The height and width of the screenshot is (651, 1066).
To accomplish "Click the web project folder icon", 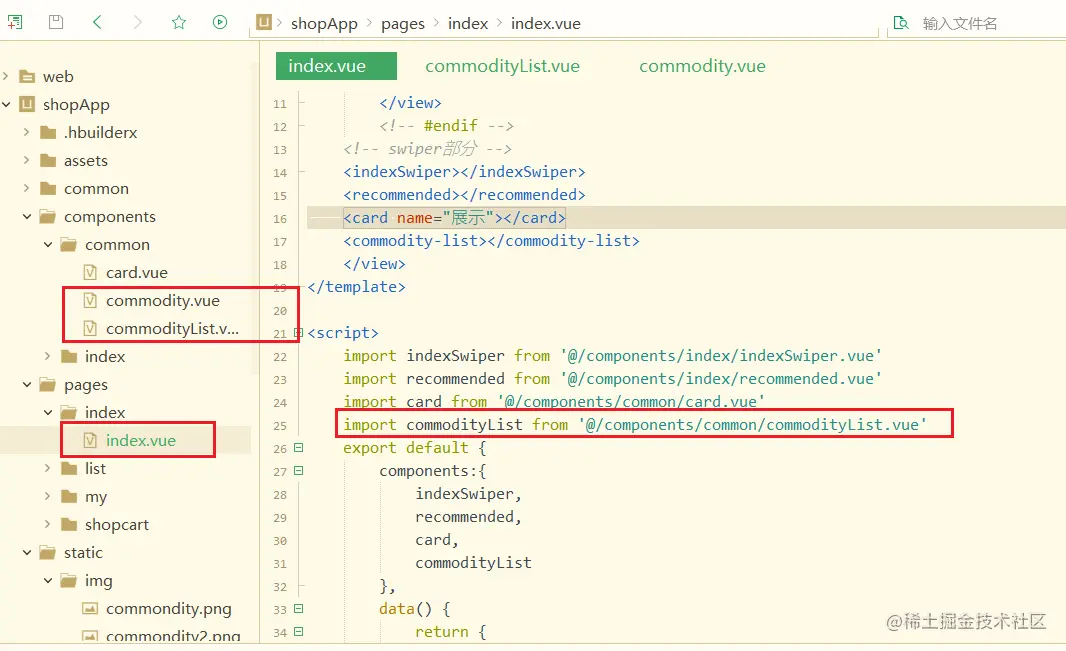I will pyautogui.click(x=27, y=77).
